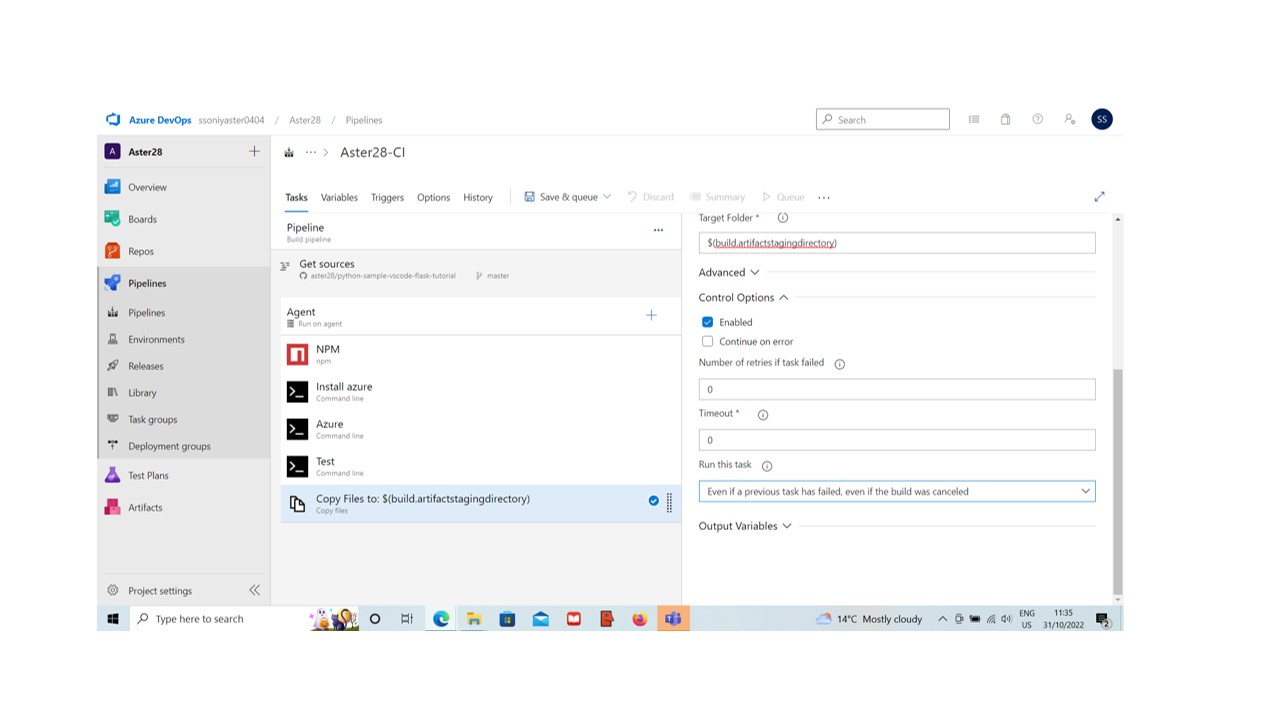Open the Save & queue dropdown arrow
Image resolution: width=1280 pixels, height=720 pixels.
[x=607, y=197]
